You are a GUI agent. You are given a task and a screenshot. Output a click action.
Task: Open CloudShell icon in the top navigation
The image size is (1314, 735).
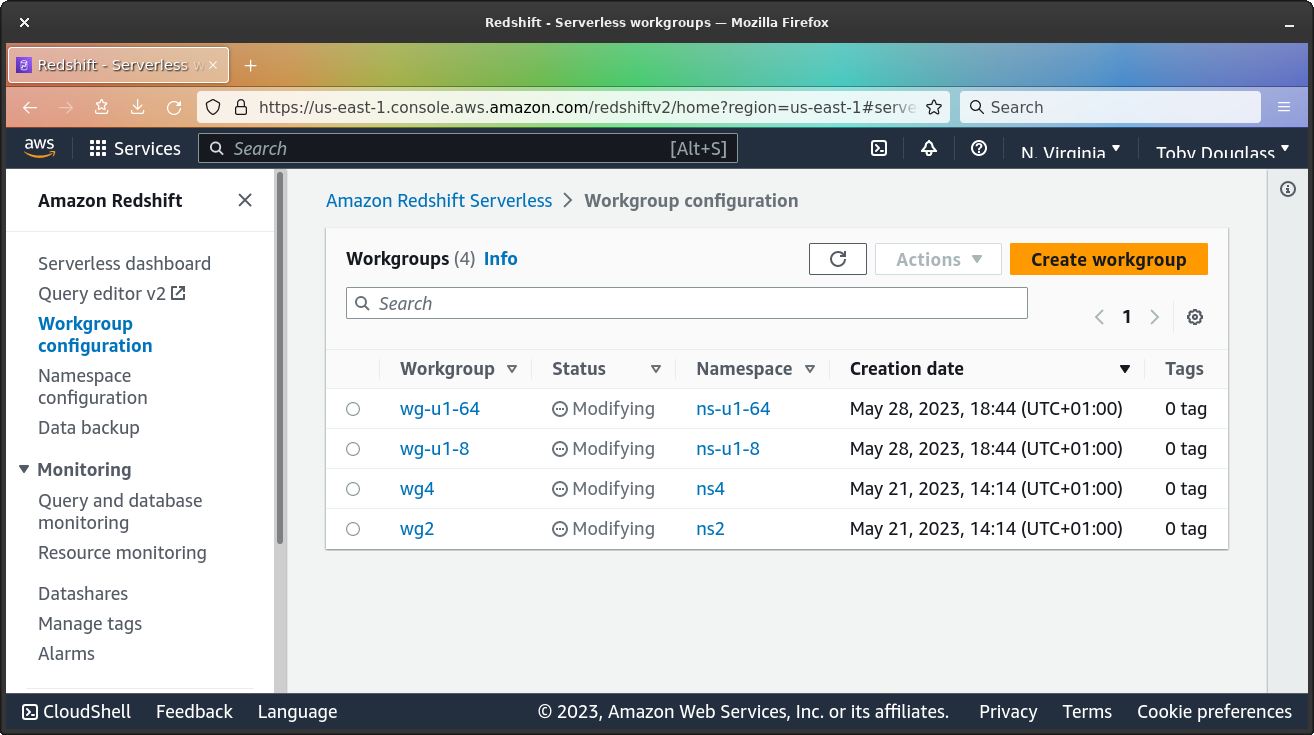(x=879, y=148)
